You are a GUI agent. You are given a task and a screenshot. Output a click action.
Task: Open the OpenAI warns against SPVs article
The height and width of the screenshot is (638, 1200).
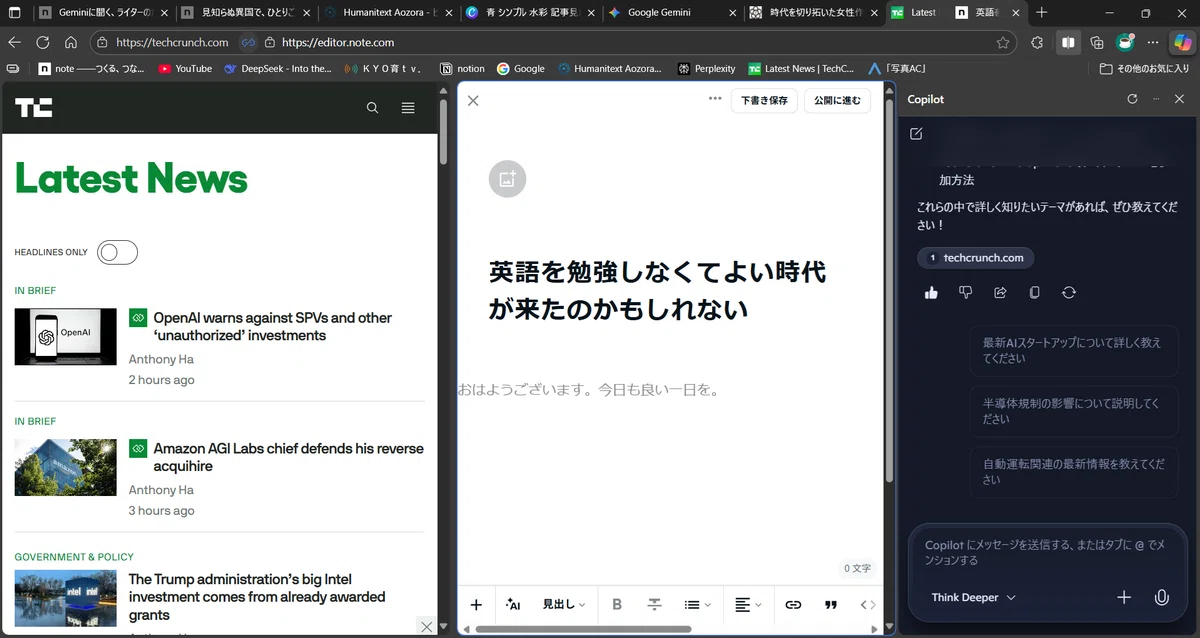[272, 326]
